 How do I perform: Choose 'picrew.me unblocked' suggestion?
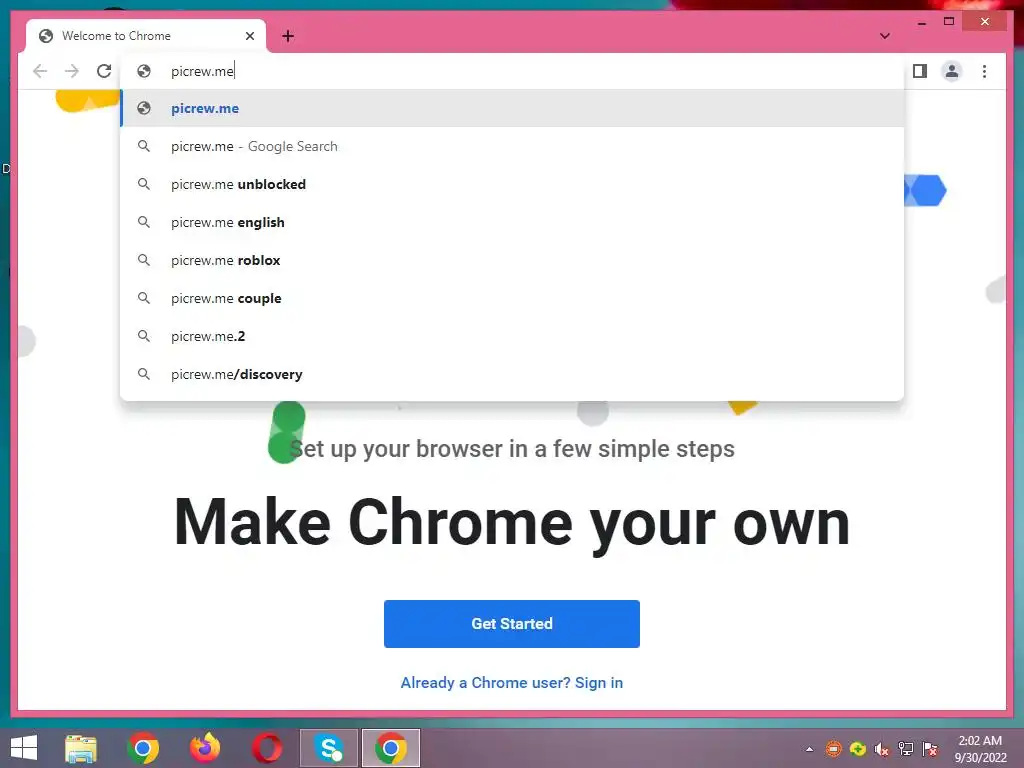(512, 184)
